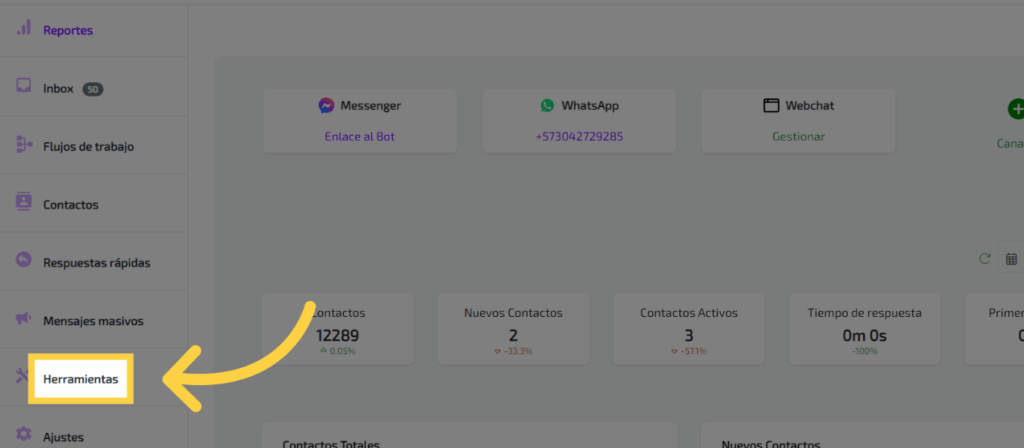Click the refresh icon beside the calendar

pos(985,259)
